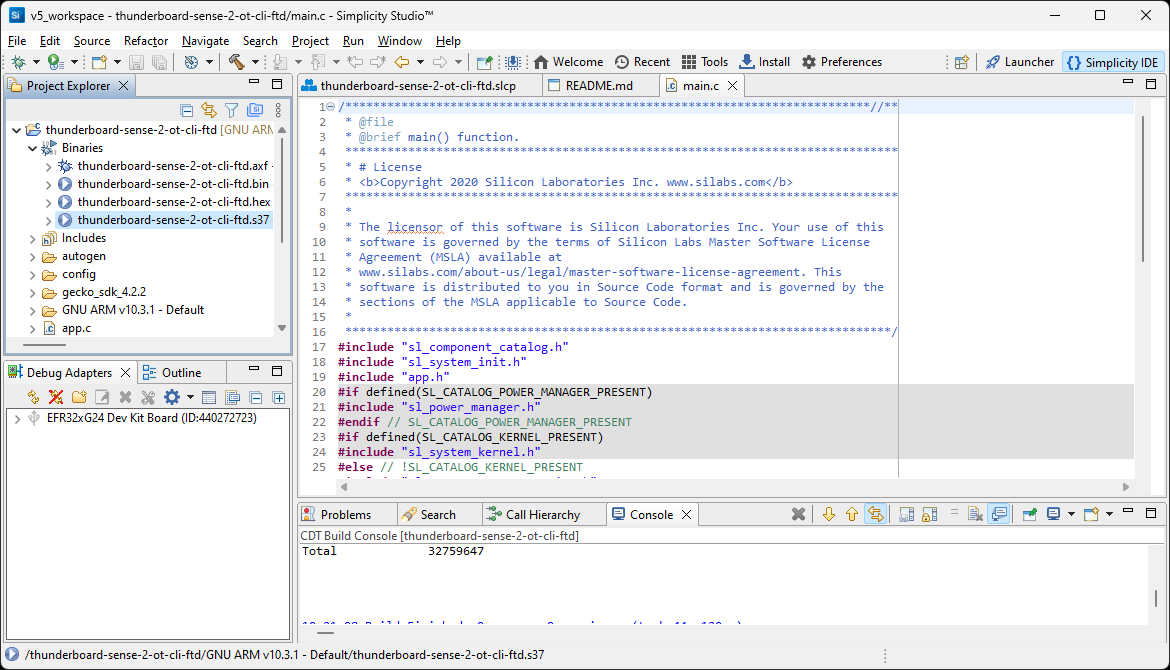Toggle showing console on standard out change
The image size is (1170, 670).
(998, 513)
